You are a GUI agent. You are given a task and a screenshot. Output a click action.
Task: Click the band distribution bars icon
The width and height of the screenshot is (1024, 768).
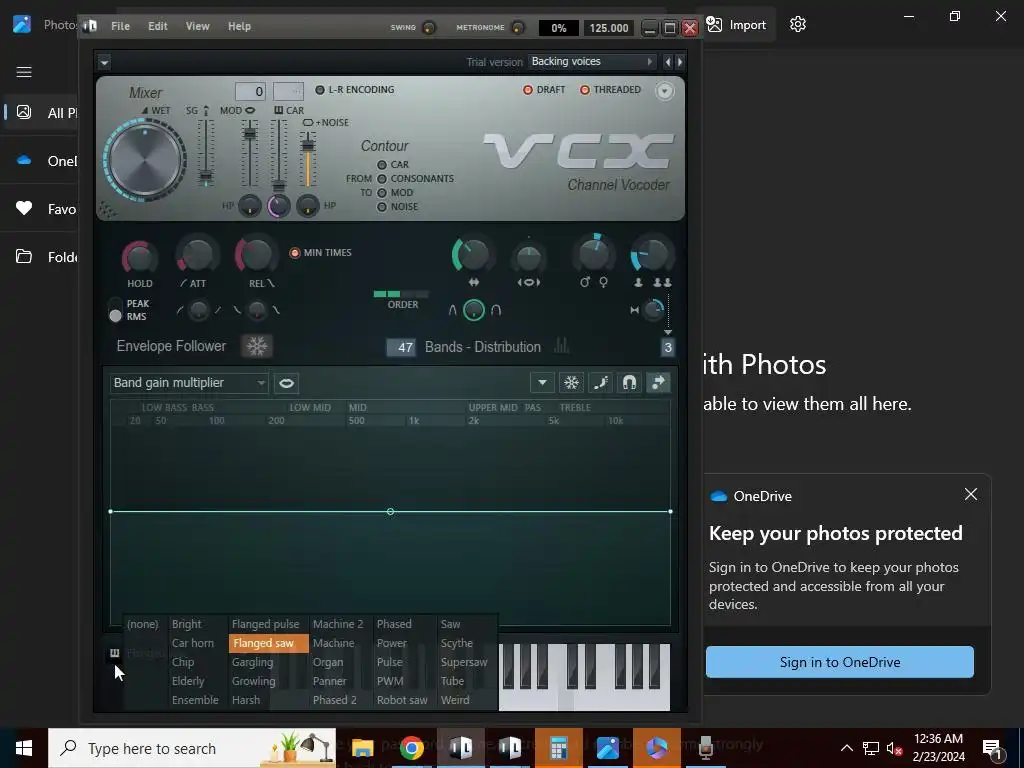562,346
